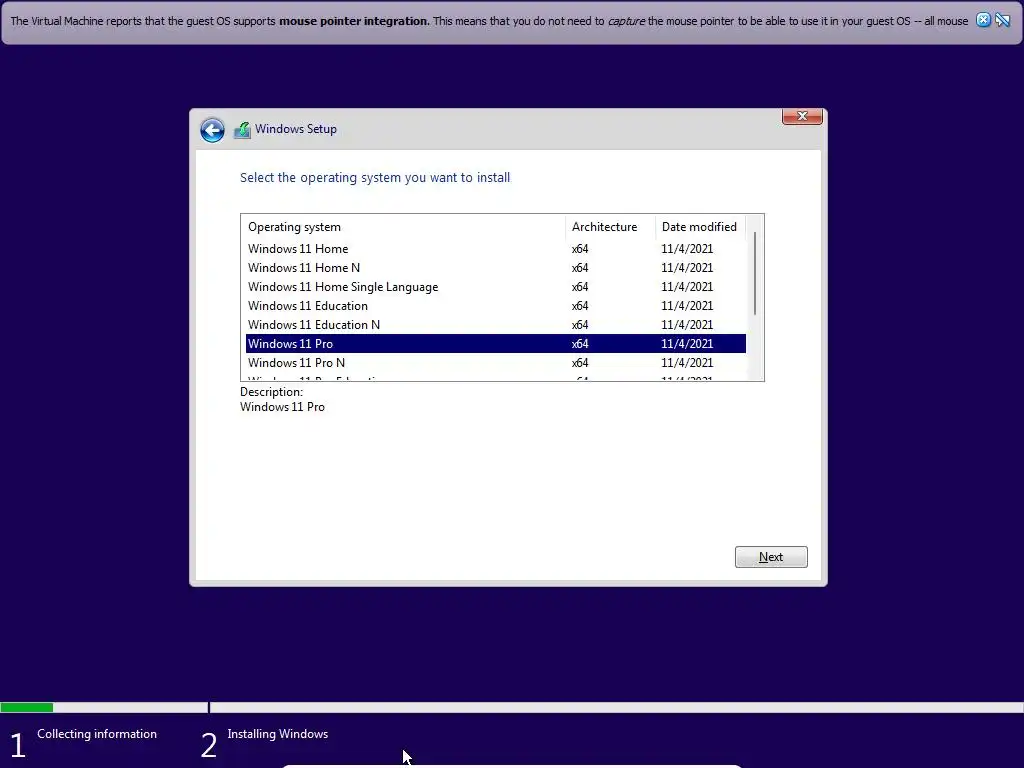The width and height of the screenshot is (1024, 768).
Task: Click the Collecting information step label
Action: [97, 734]
